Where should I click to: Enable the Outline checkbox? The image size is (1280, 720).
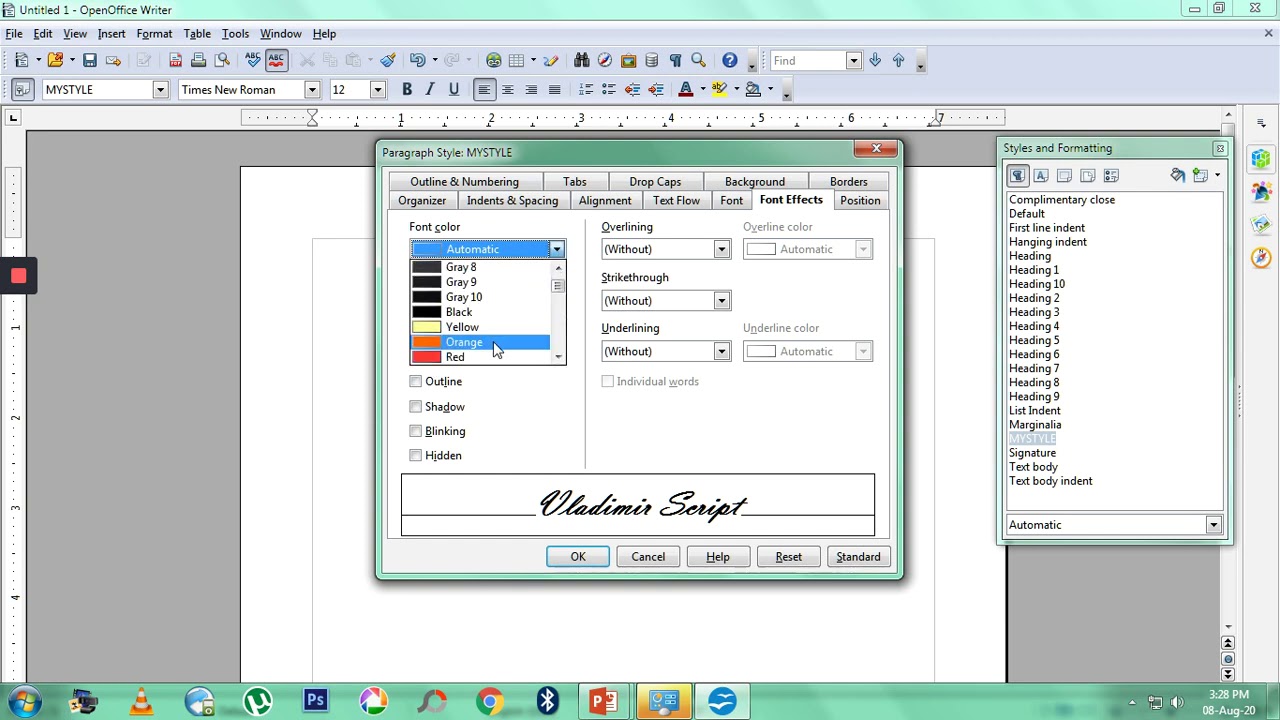[x=416, y=381]
